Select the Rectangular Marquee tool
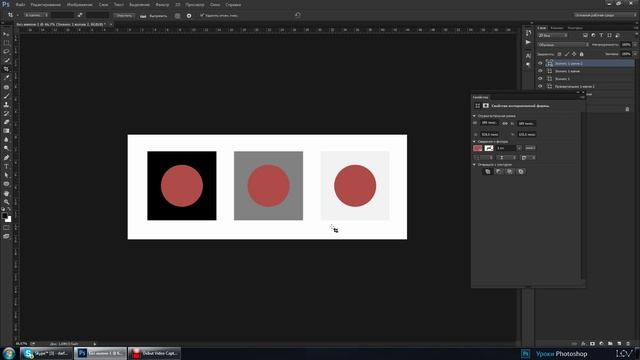Viewport: 640px width, 360px height. (6, 43)
